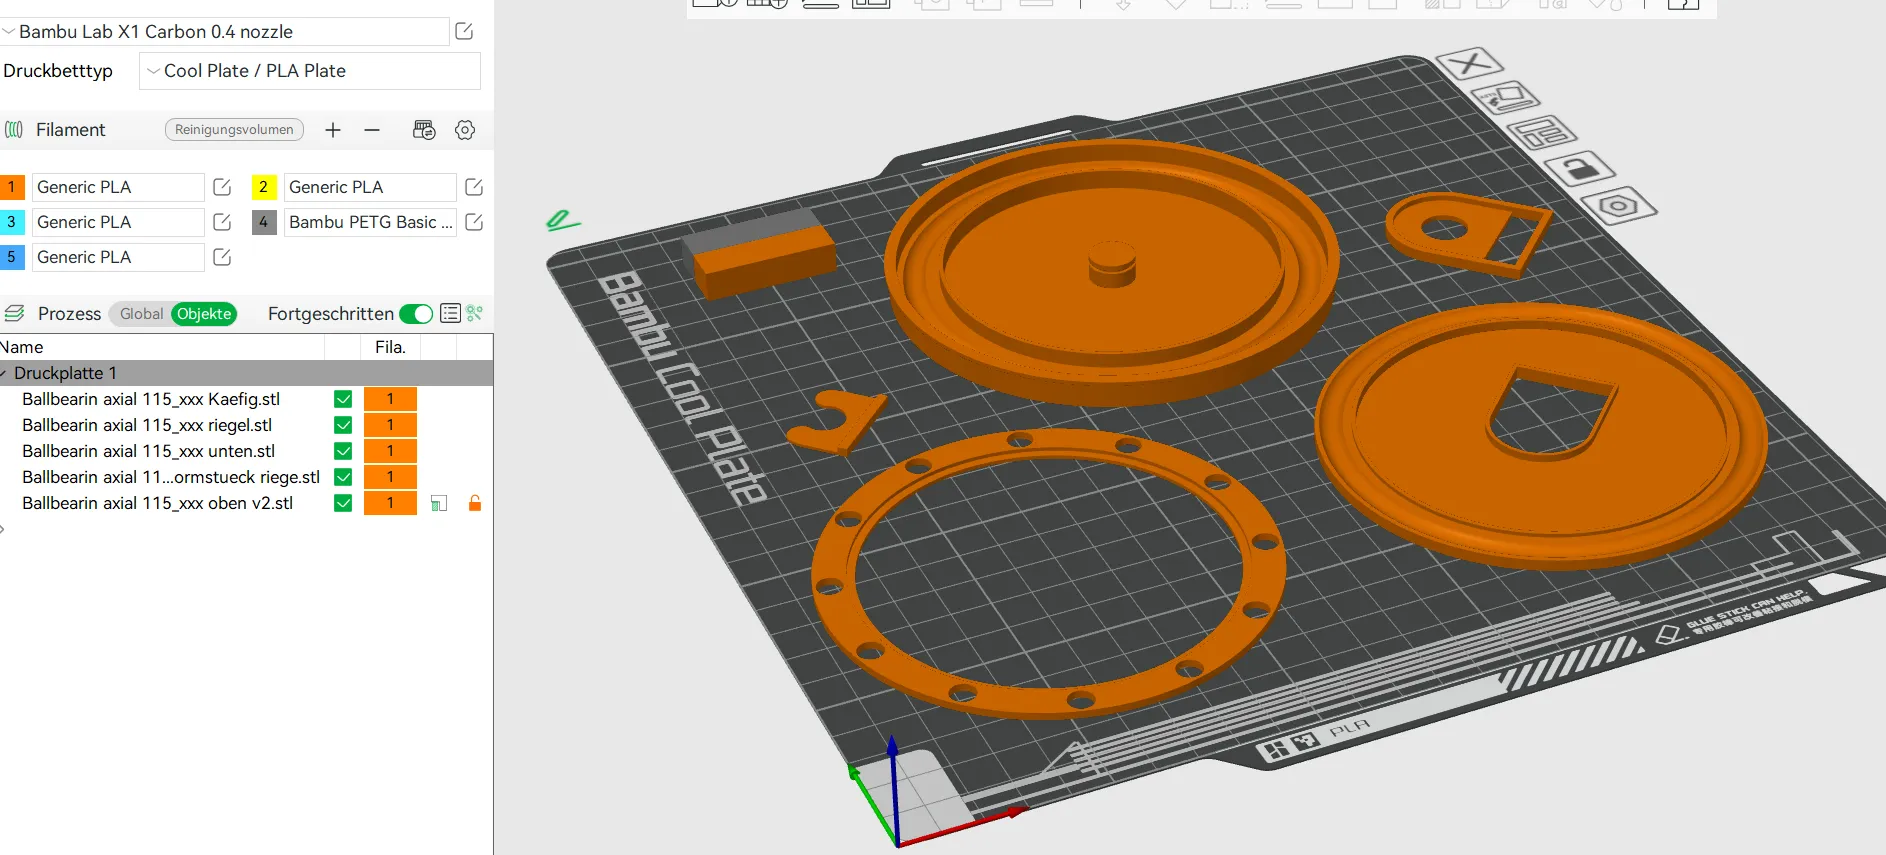Screen dimensions: 1886x855
Task: Open the Bambu Lab X1 Carbon printer dropdown
Action: pos(224,32)
